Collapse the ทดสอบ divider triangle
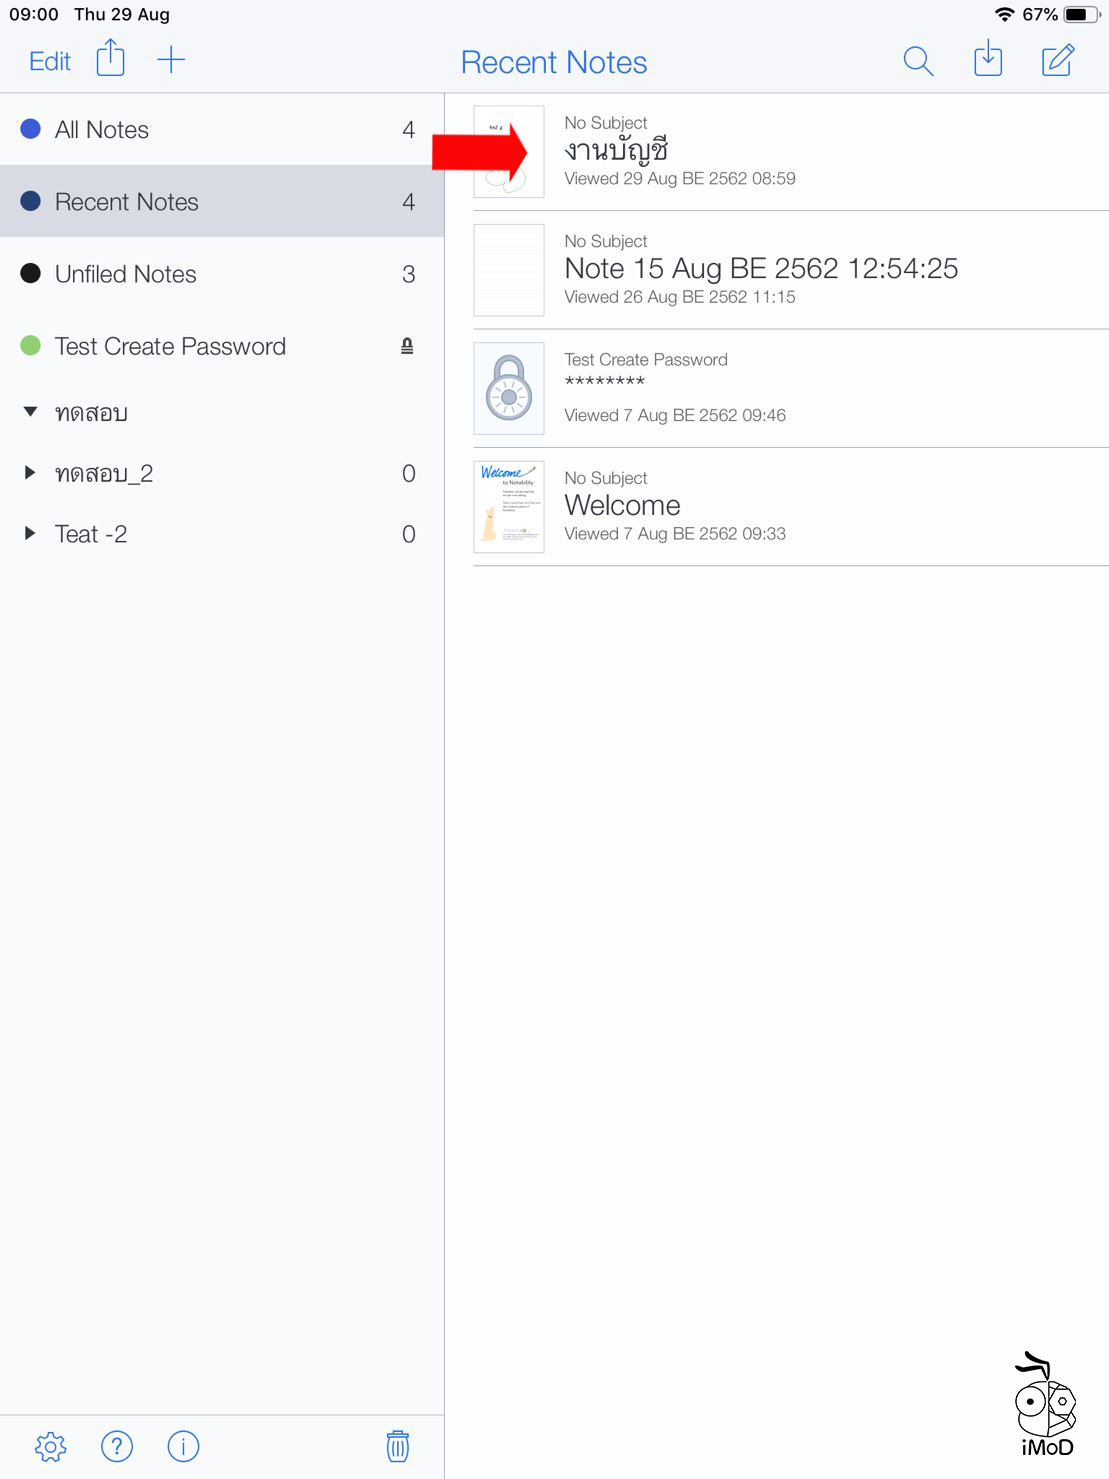 pyautogui.click(x=30, y=412)
